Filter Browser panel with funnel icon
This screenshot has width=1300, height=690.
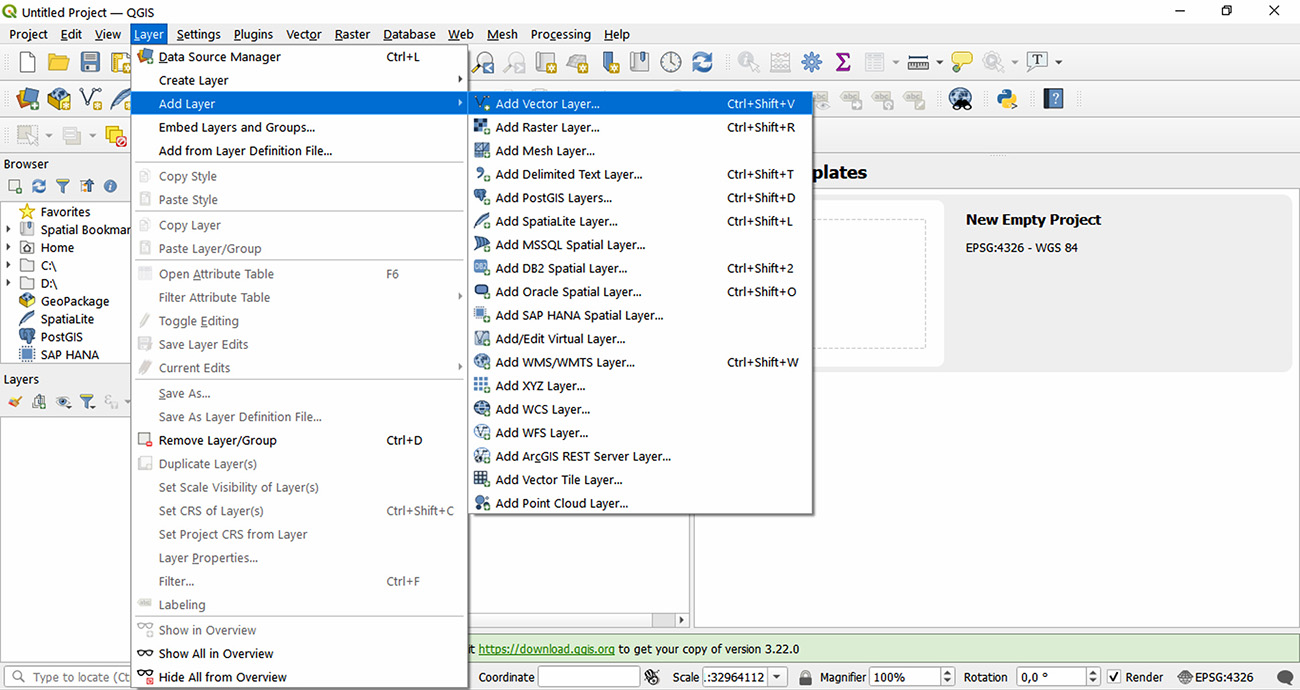(x=63, y=186)
